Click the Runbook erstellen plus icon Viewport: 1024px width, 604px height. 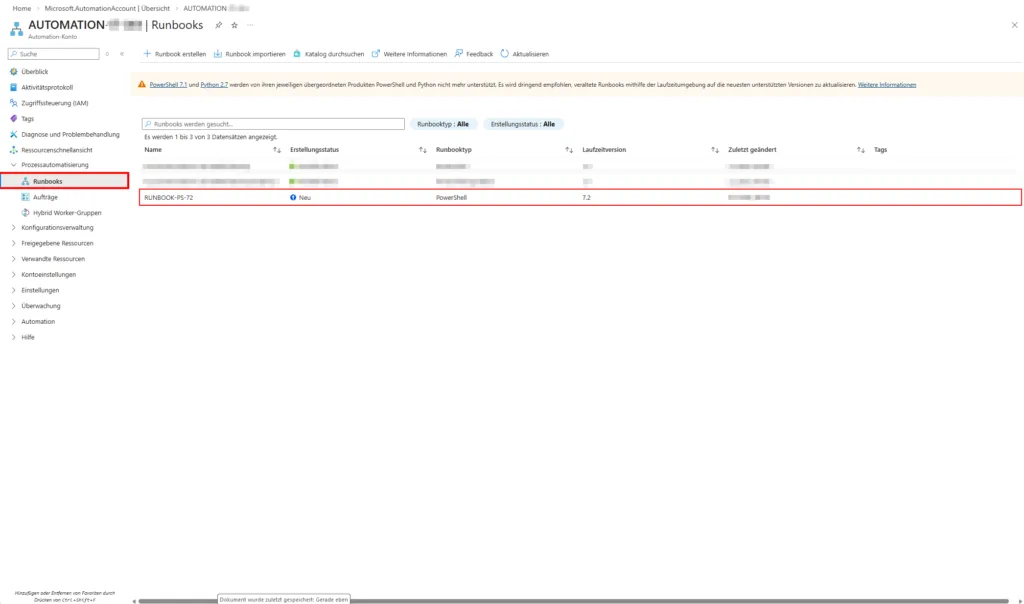tap(148, 54)
